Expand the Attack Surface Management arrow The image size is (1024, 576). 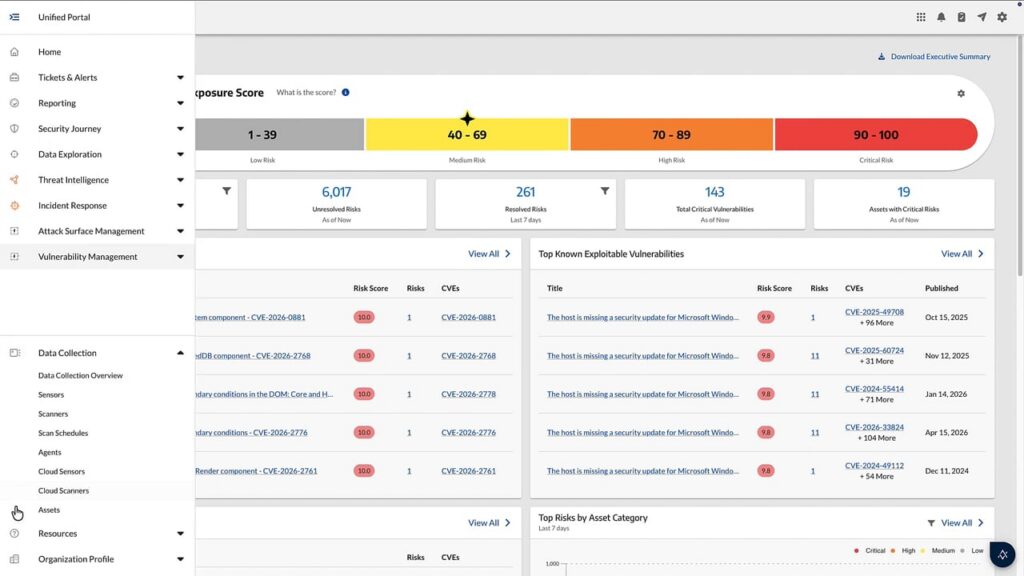point(180,231)
